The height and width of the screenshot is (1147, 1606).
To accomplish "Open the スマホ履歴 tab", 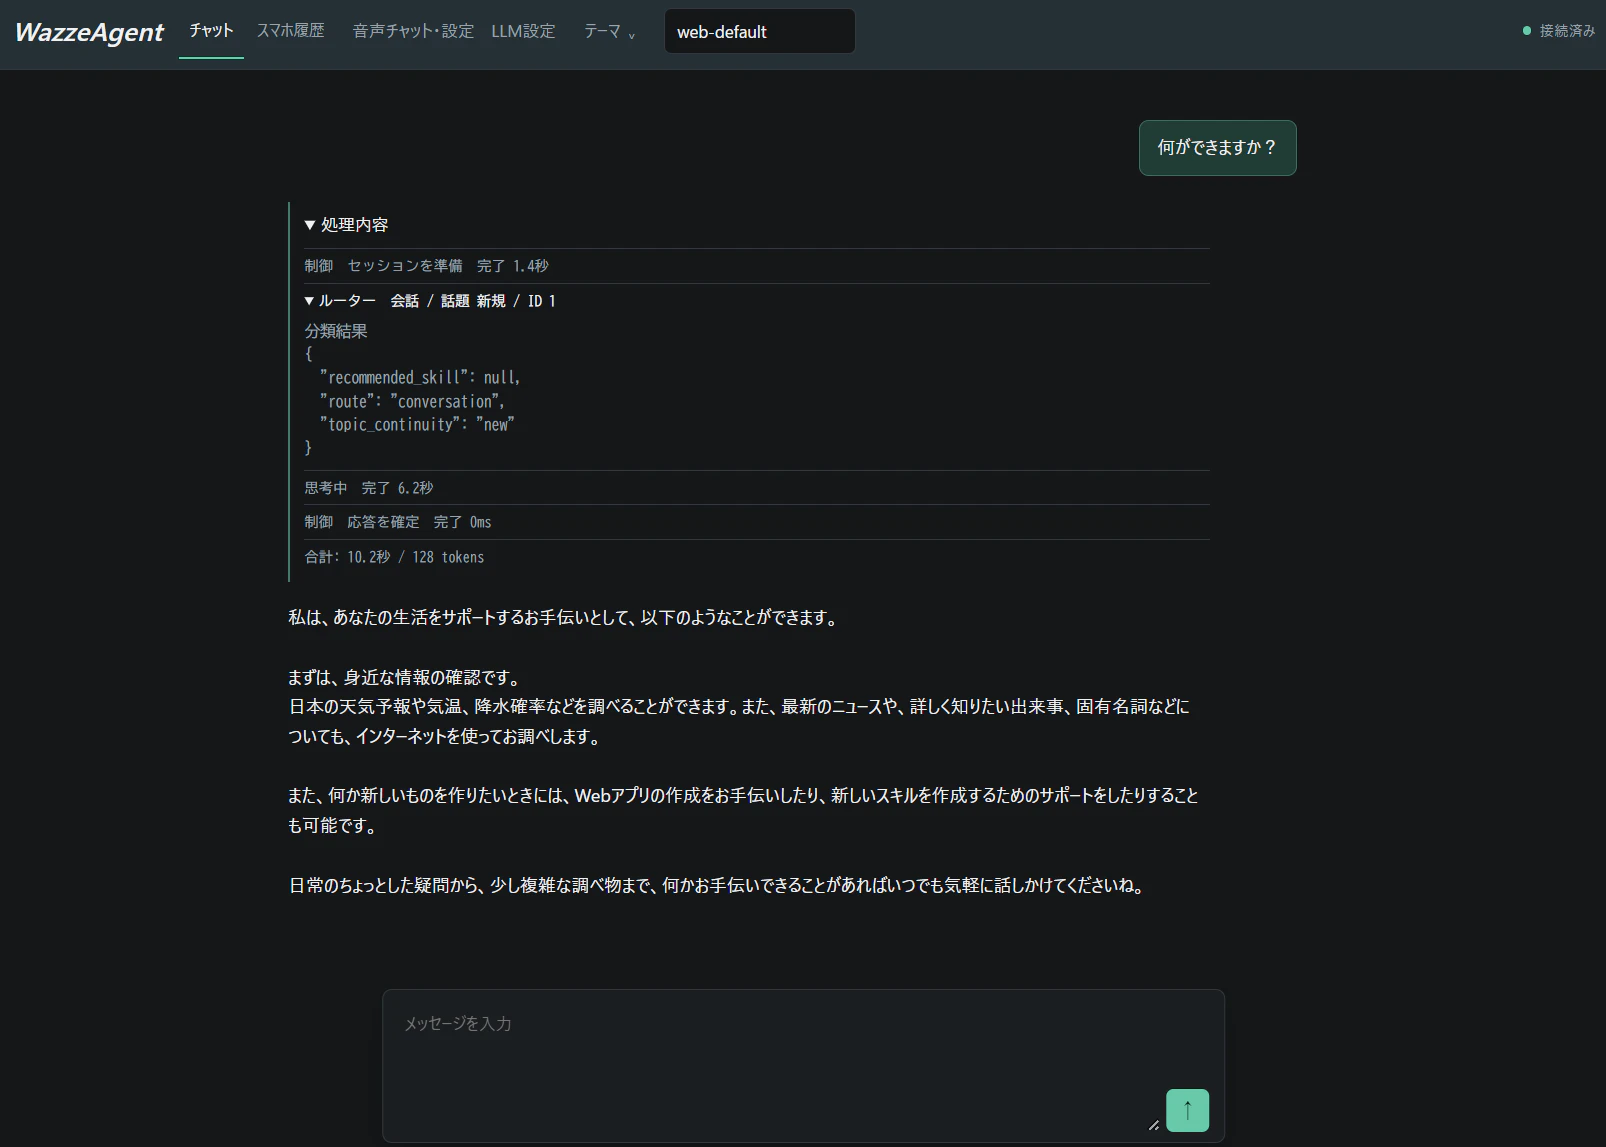I will coord(290,31).
